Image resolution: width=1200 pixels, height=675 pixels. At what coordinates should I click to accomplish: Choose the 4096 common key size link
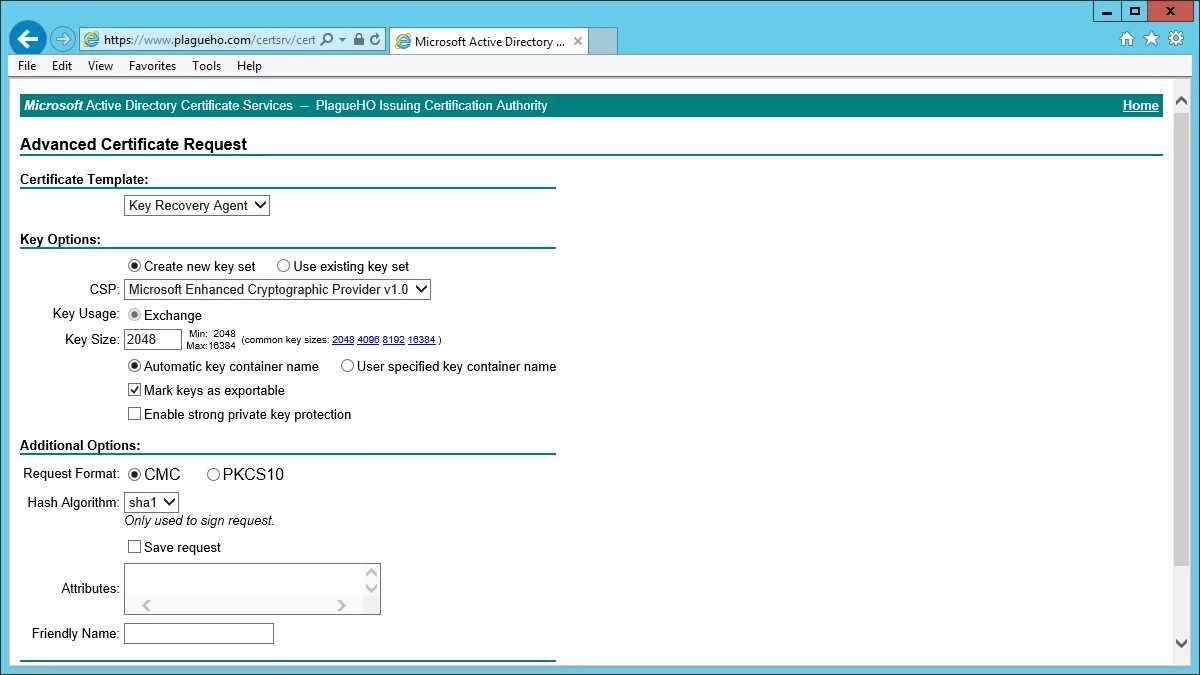pyautogui.click(x=368, y=340)
